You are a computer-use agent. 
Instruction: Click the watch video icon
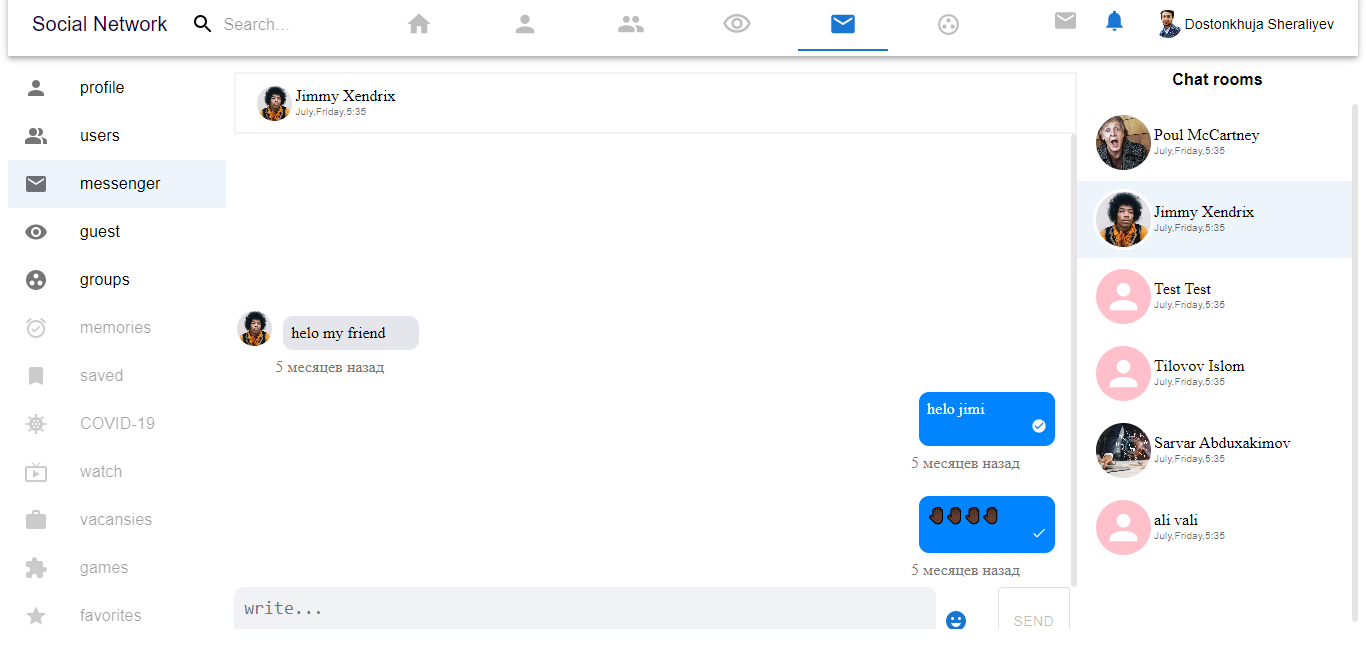click(x=36, y=472)
